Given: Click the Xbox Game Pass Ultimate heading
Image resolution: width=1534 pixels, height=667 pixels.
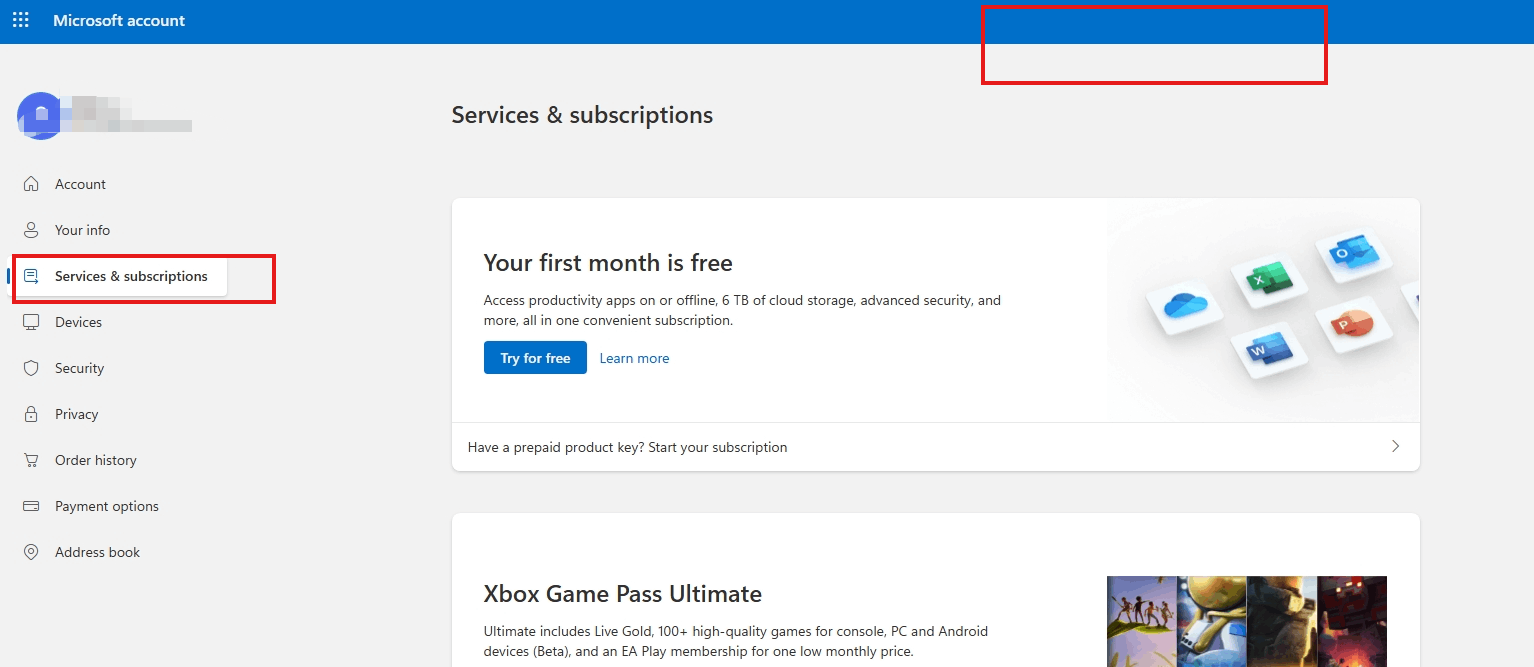Looking at the screenshot, I should point(622,594).
